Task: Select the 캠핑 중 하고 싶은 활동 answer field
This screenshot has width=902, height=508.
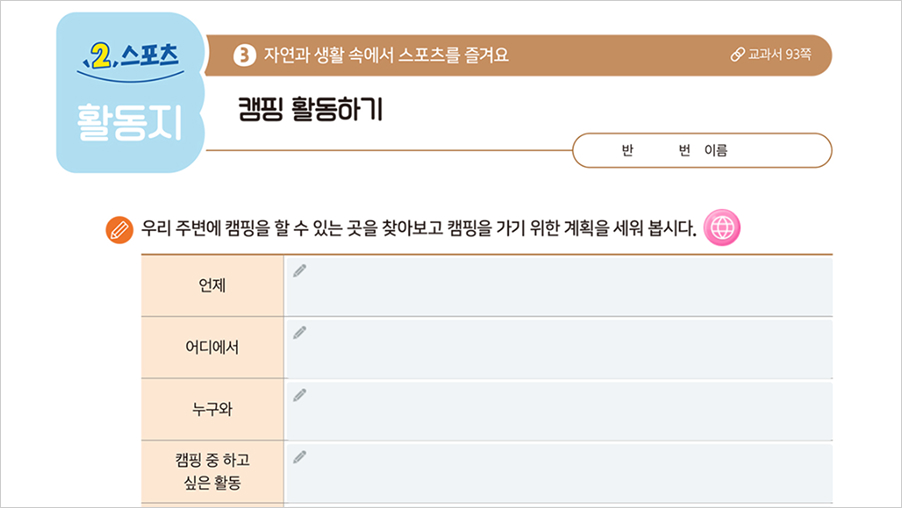Action: 560,471
